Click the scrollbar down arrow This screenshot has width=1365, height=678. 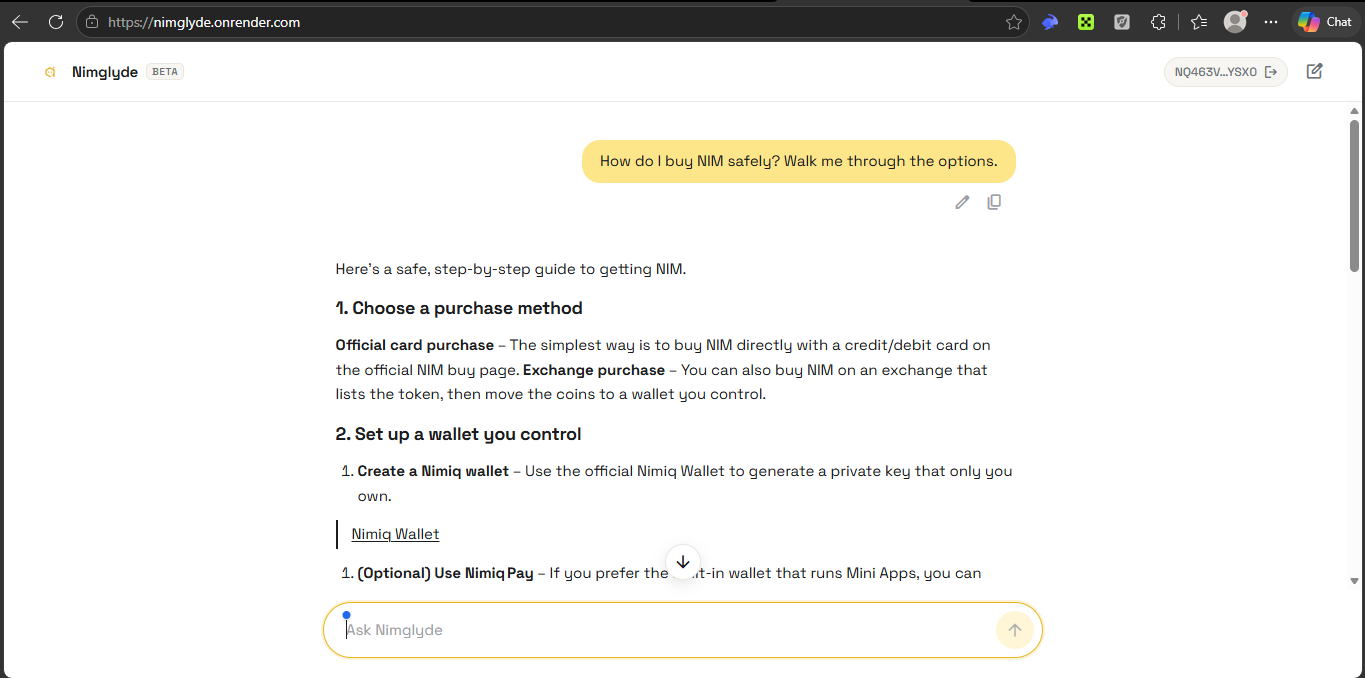[x=1355, y=580]
